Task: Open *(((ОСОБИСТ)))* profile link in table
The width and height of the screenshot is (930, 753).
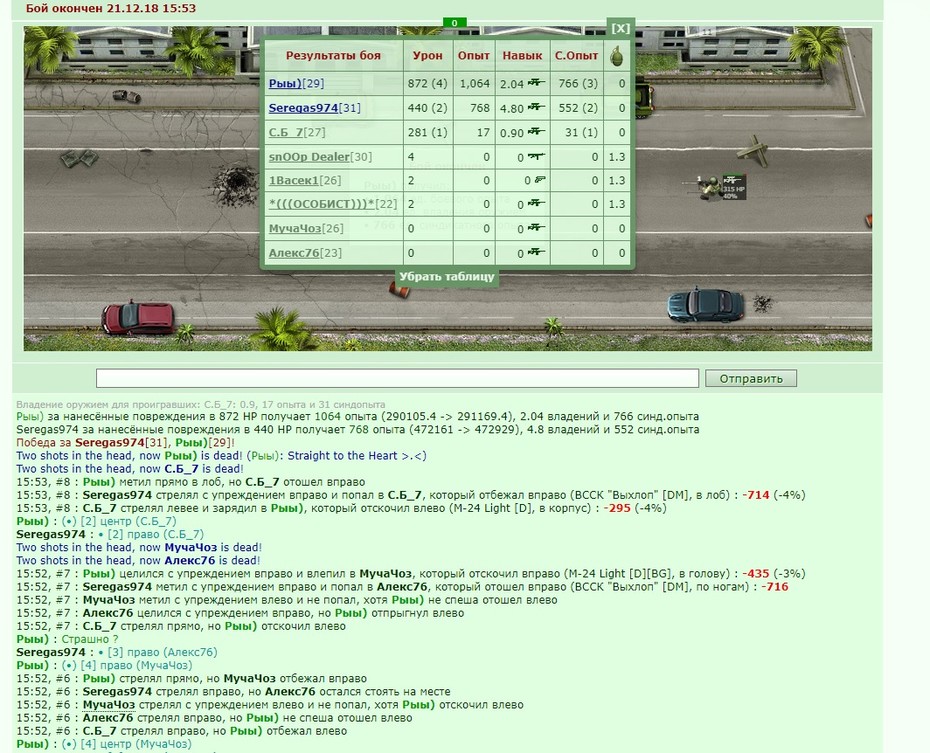Action: [x=321, y=204]
